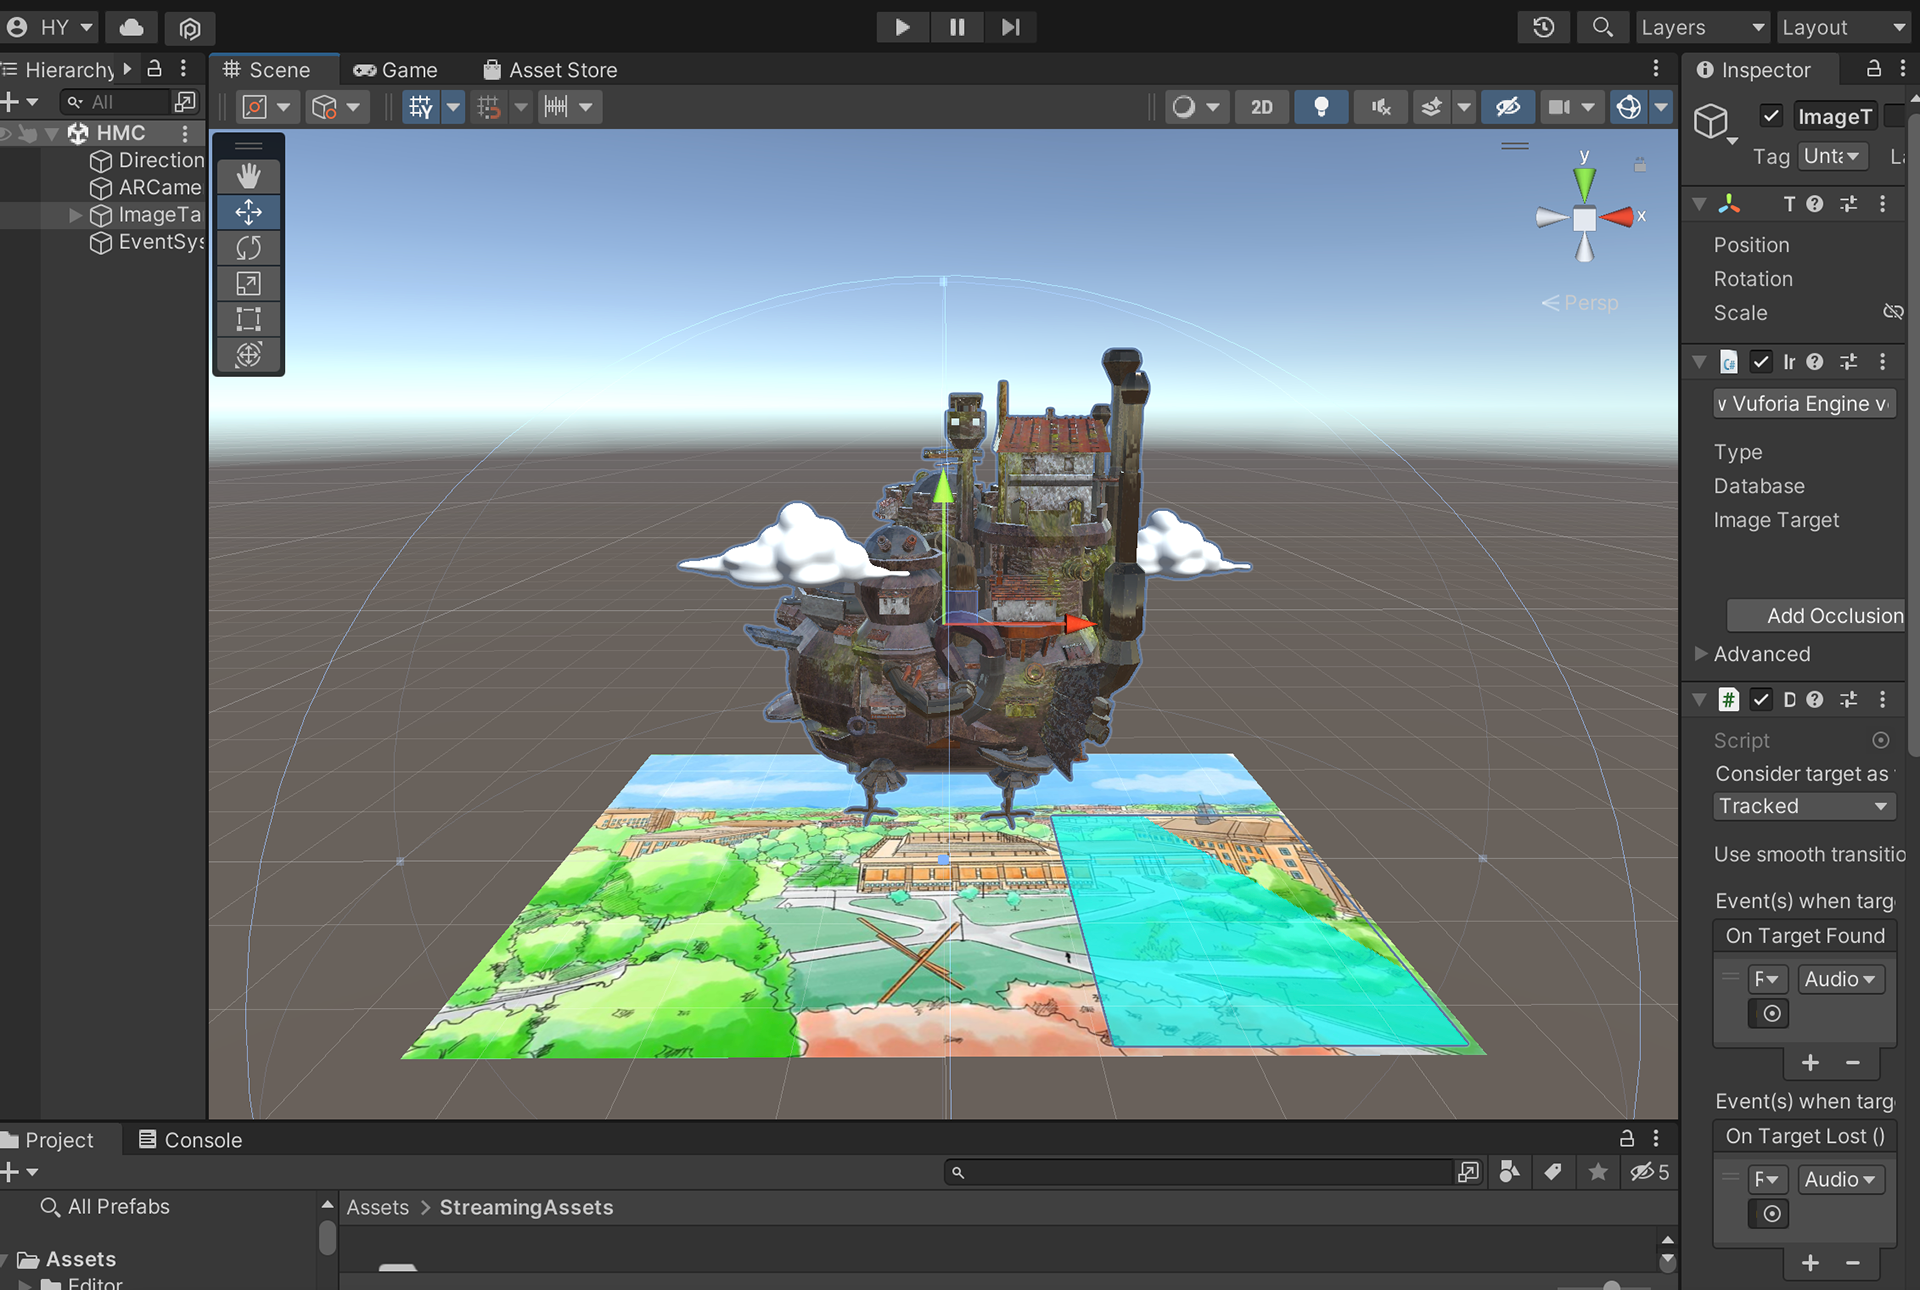Switch to the Console tab

[x=190, y=1140]
